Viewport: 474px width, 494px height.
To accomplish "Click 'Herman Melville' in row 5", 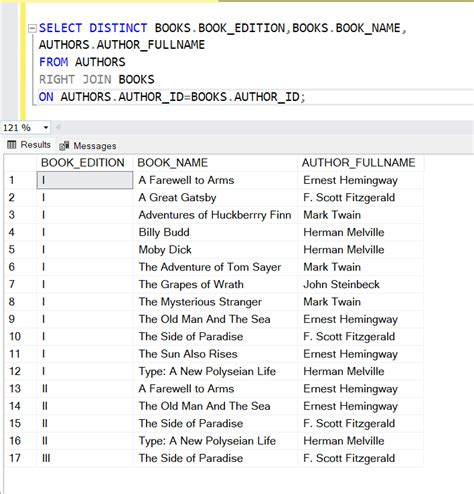I will click(360, 250).
